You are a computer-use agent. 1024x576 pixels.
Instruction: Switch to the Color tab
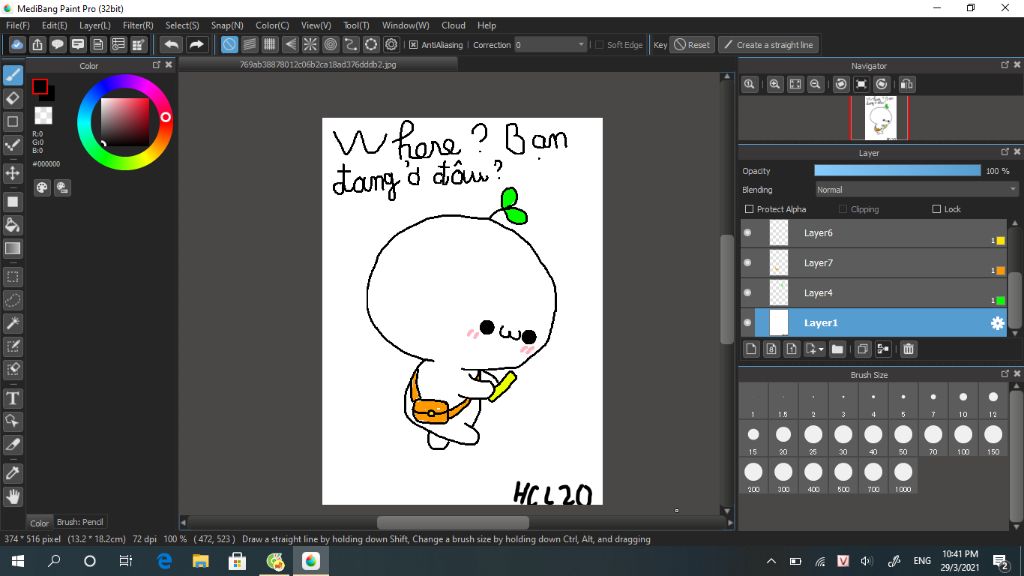click(39, 522)
